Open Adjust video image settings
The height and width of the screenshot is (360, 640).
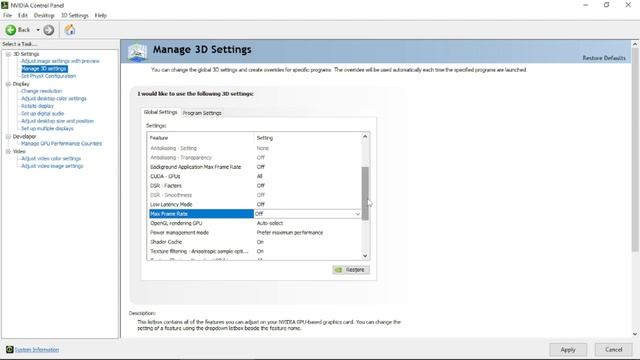(x=52, y=166)
